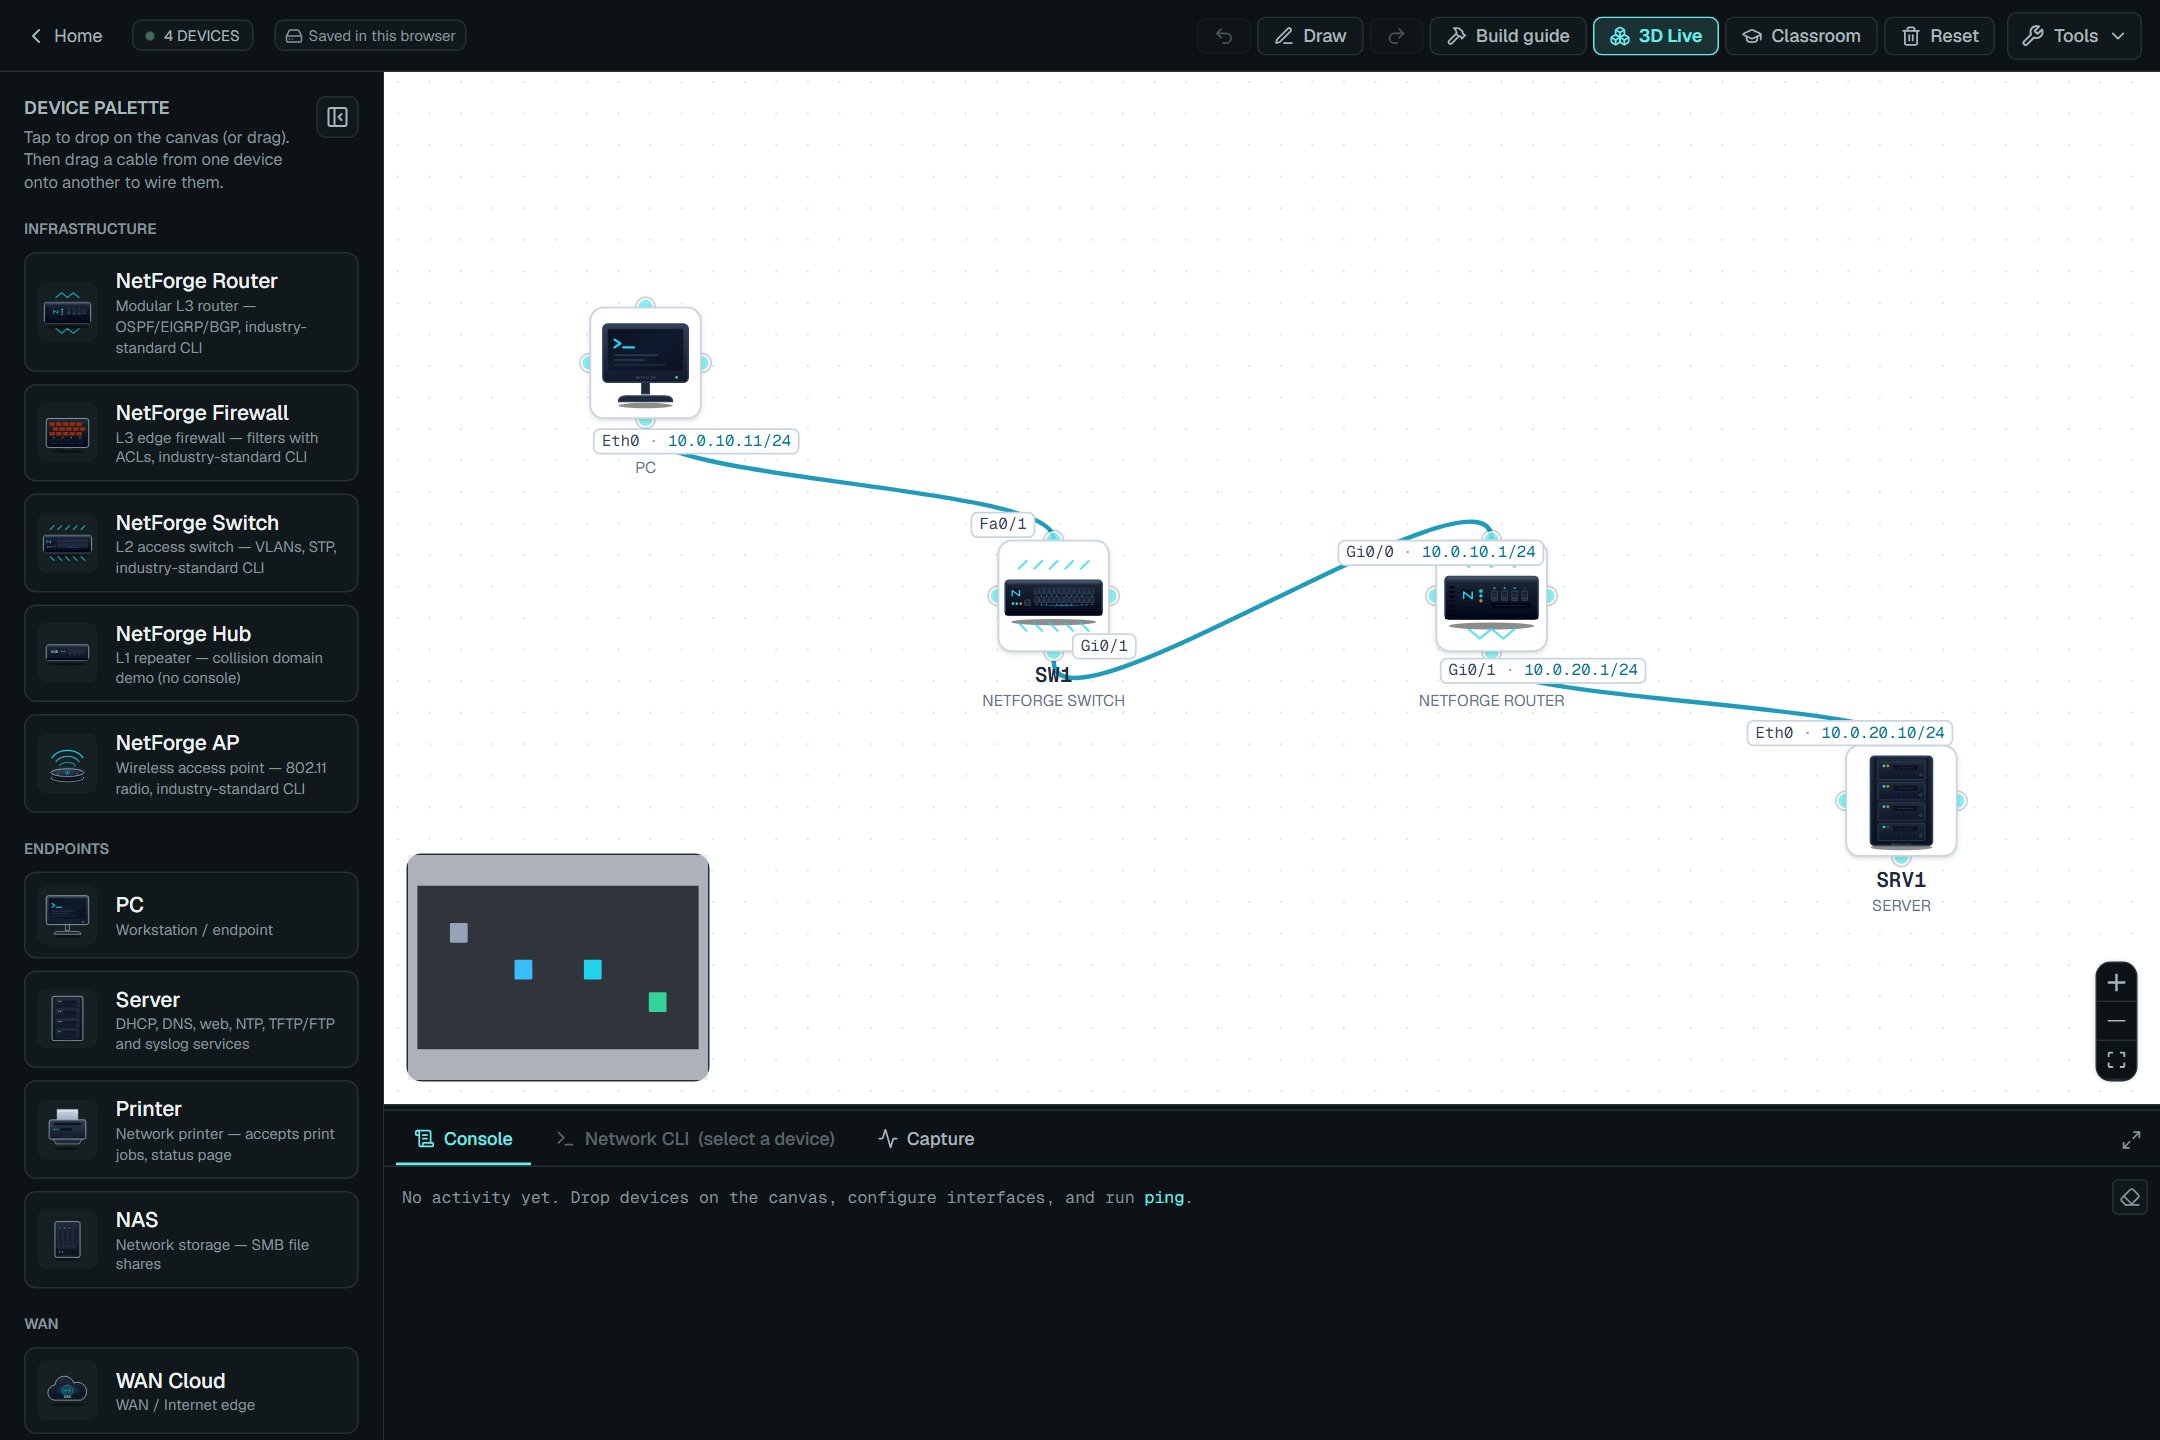
Task: Click the Gi0/1 10.0.20.1/24 interface label
Action: (1543, 670)
